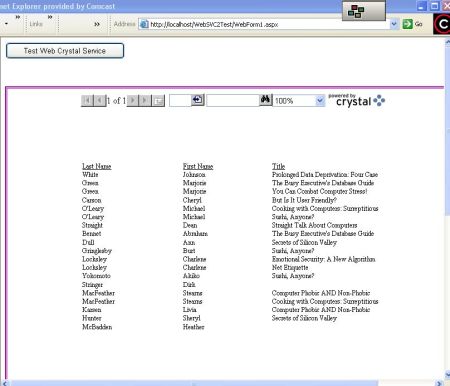450x386 pixels.
Task: Click last name McBadden
Action: tap(97, 327)
